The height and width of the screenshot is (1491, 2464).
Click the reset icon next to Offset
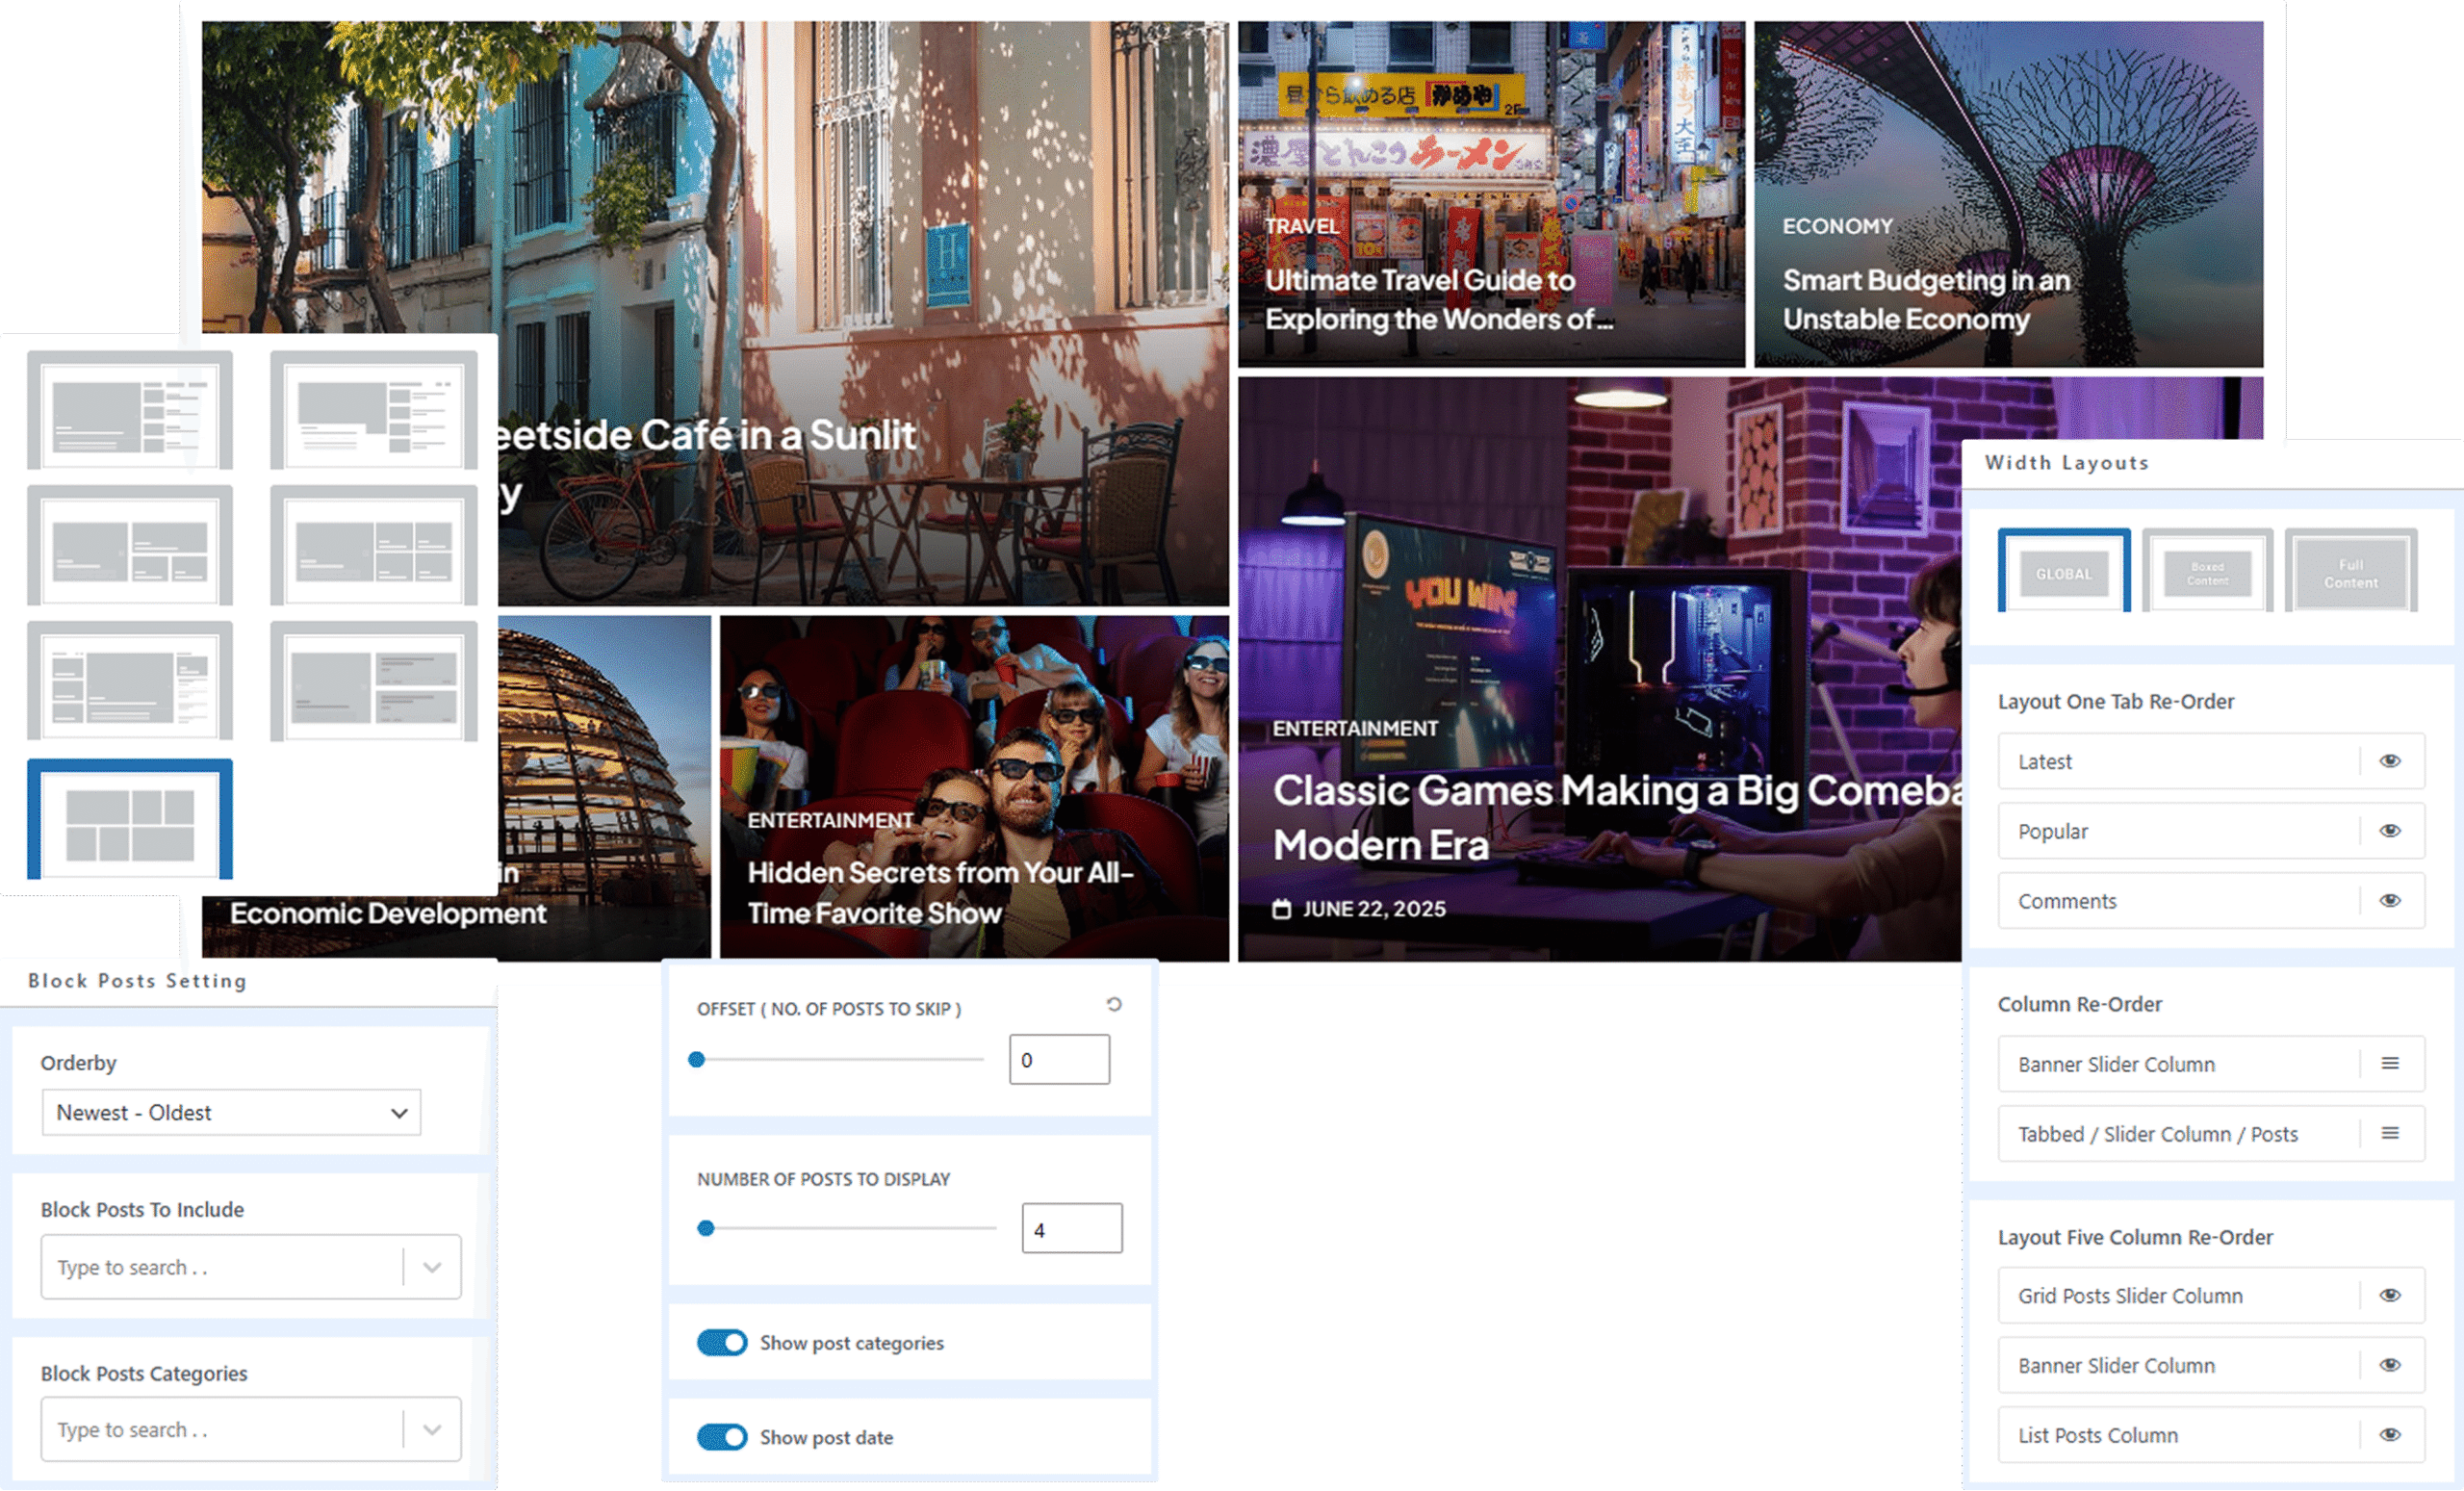[x=1114, y=1004]
